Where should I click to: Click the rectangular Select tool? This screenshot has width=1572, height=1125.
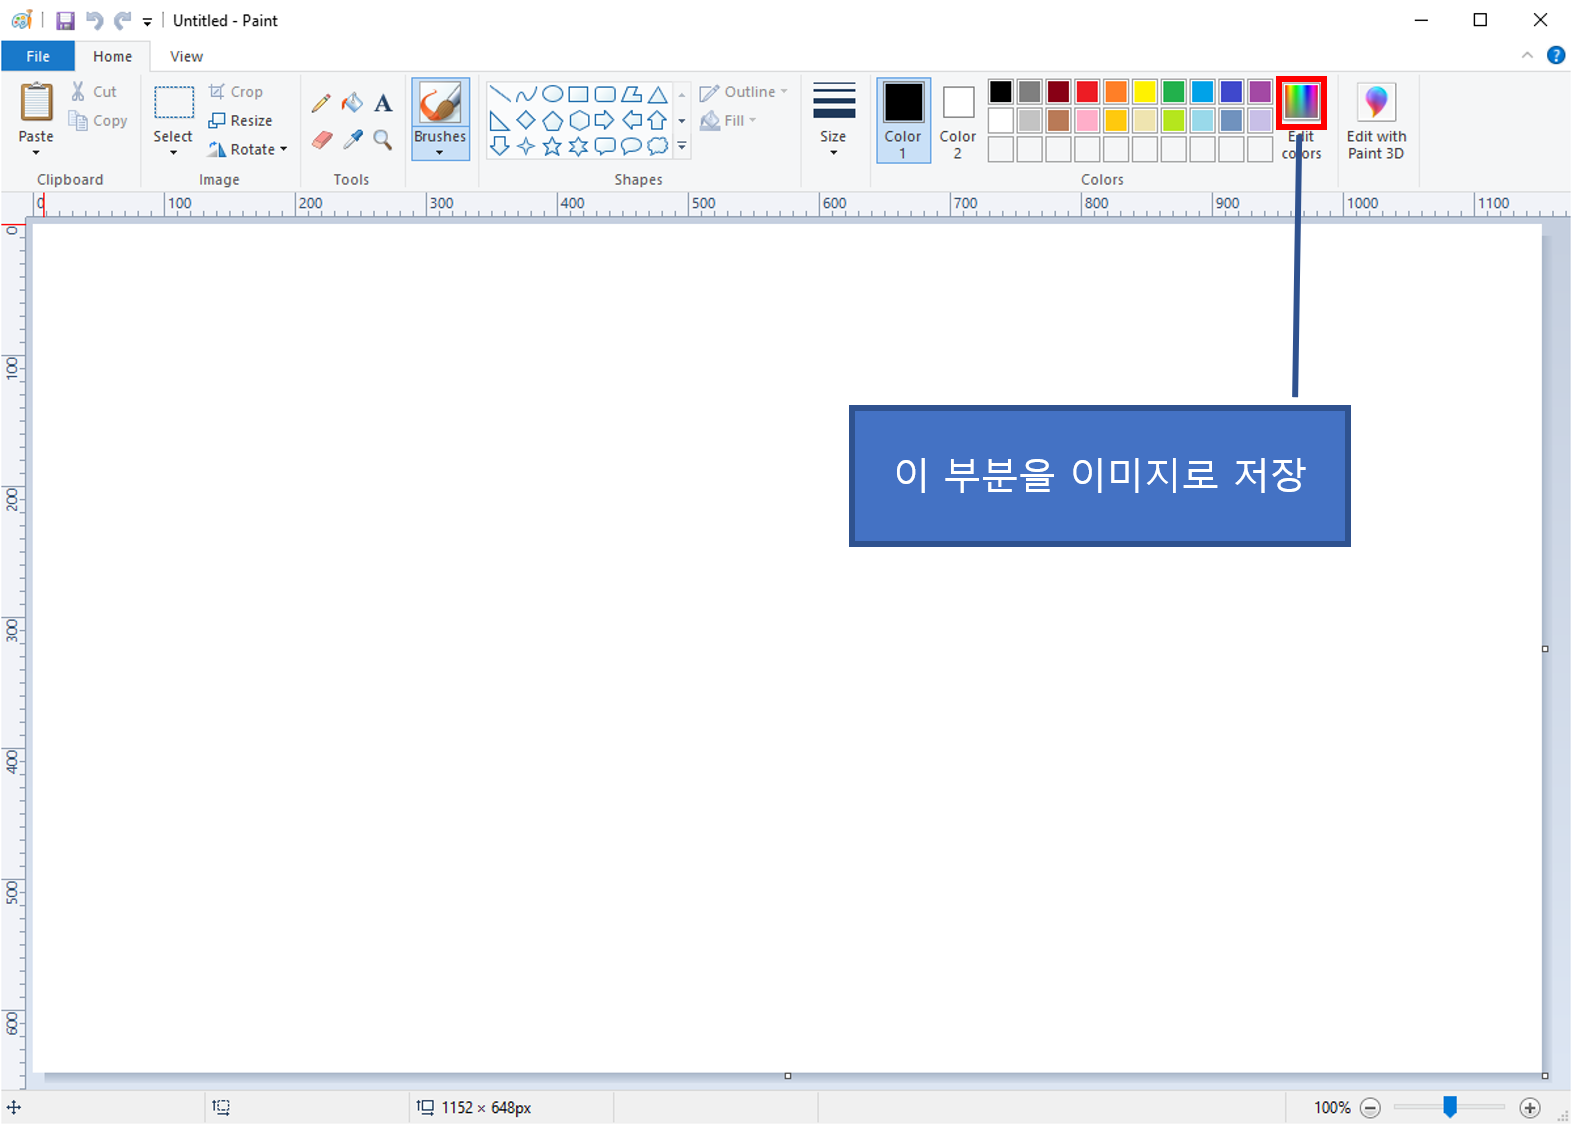(173, 102)
